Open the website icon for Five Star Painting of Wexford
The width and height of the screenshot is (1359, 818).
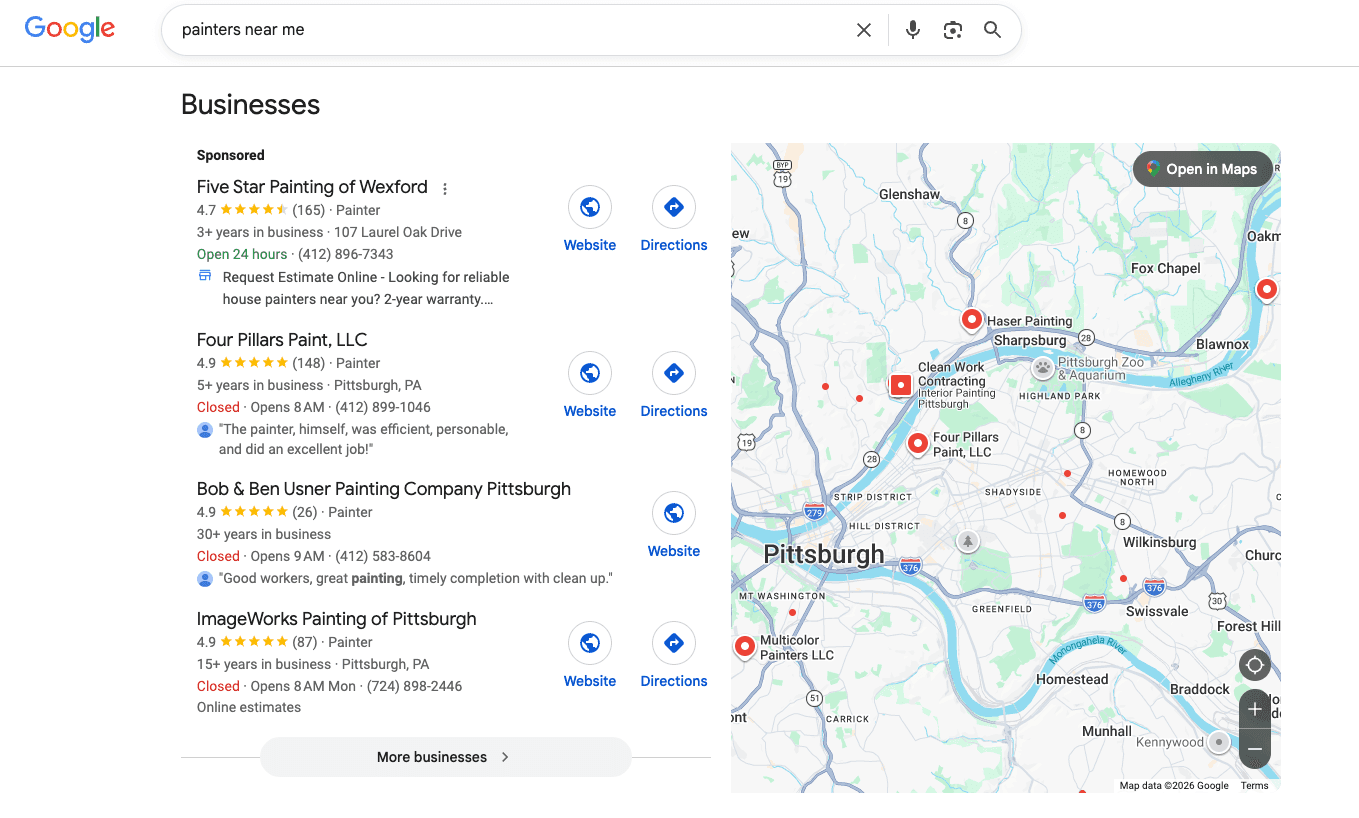pyautogui.click(x=590, y=207)
